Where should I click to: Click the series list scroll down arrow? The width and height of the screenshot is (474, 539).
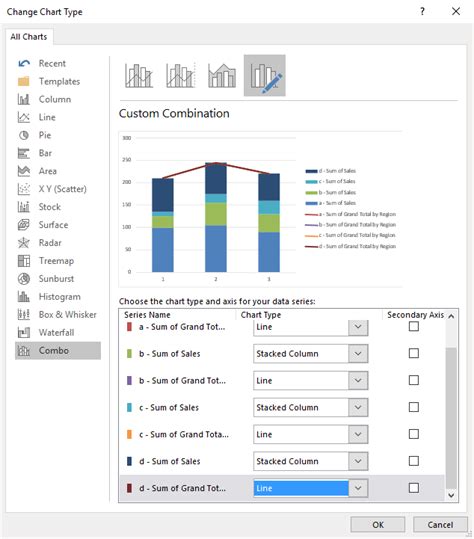(451, 495)
